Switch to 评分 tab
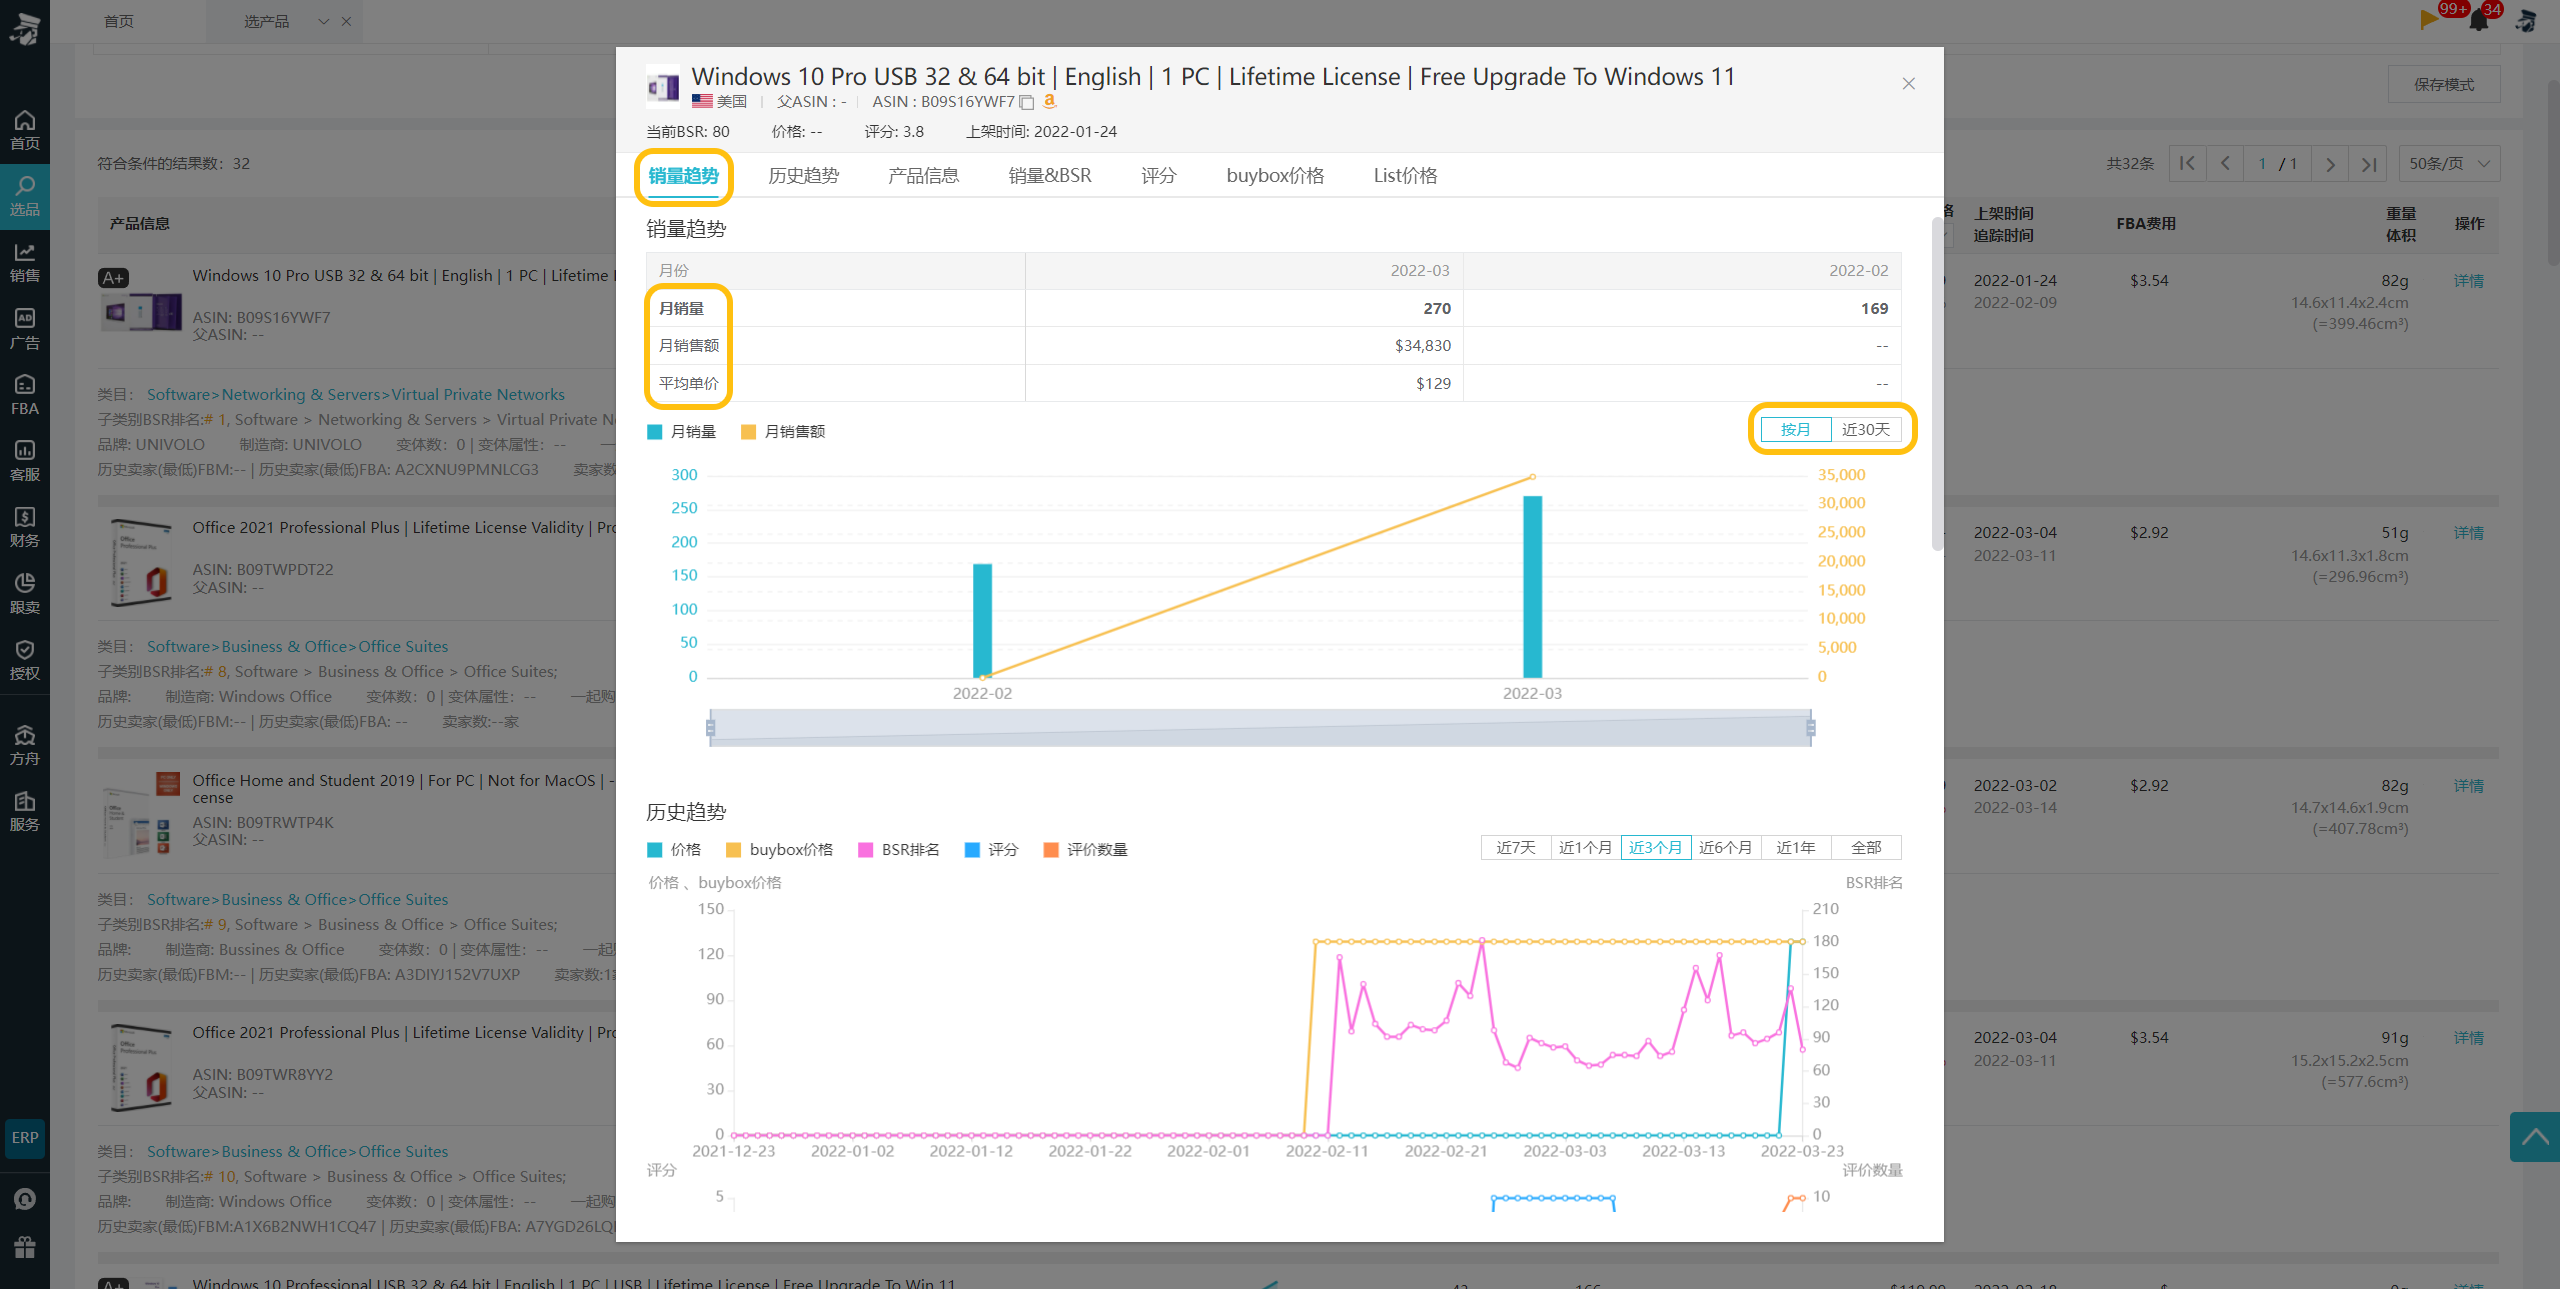 point(1159,176)
